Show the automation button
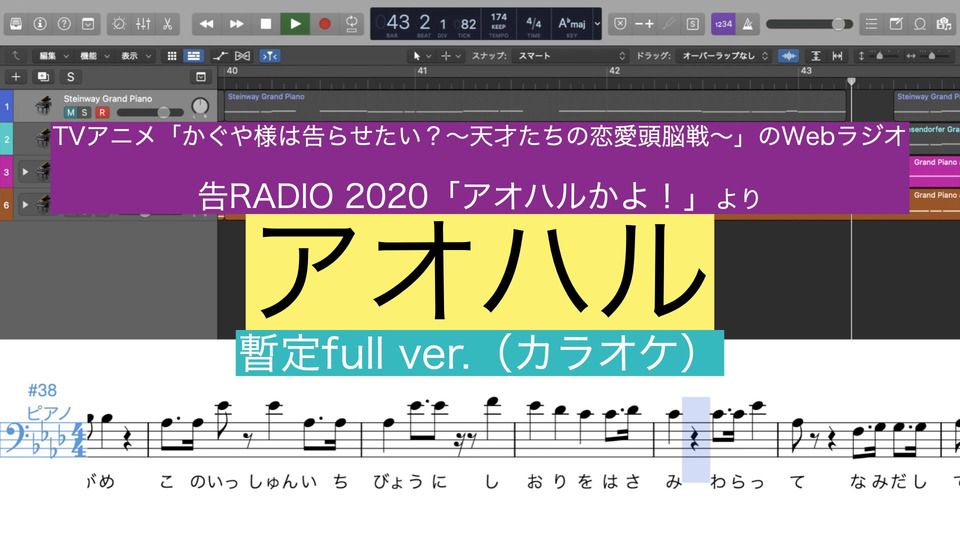Viewport: 960px width, 540px height. click(220, 56)
